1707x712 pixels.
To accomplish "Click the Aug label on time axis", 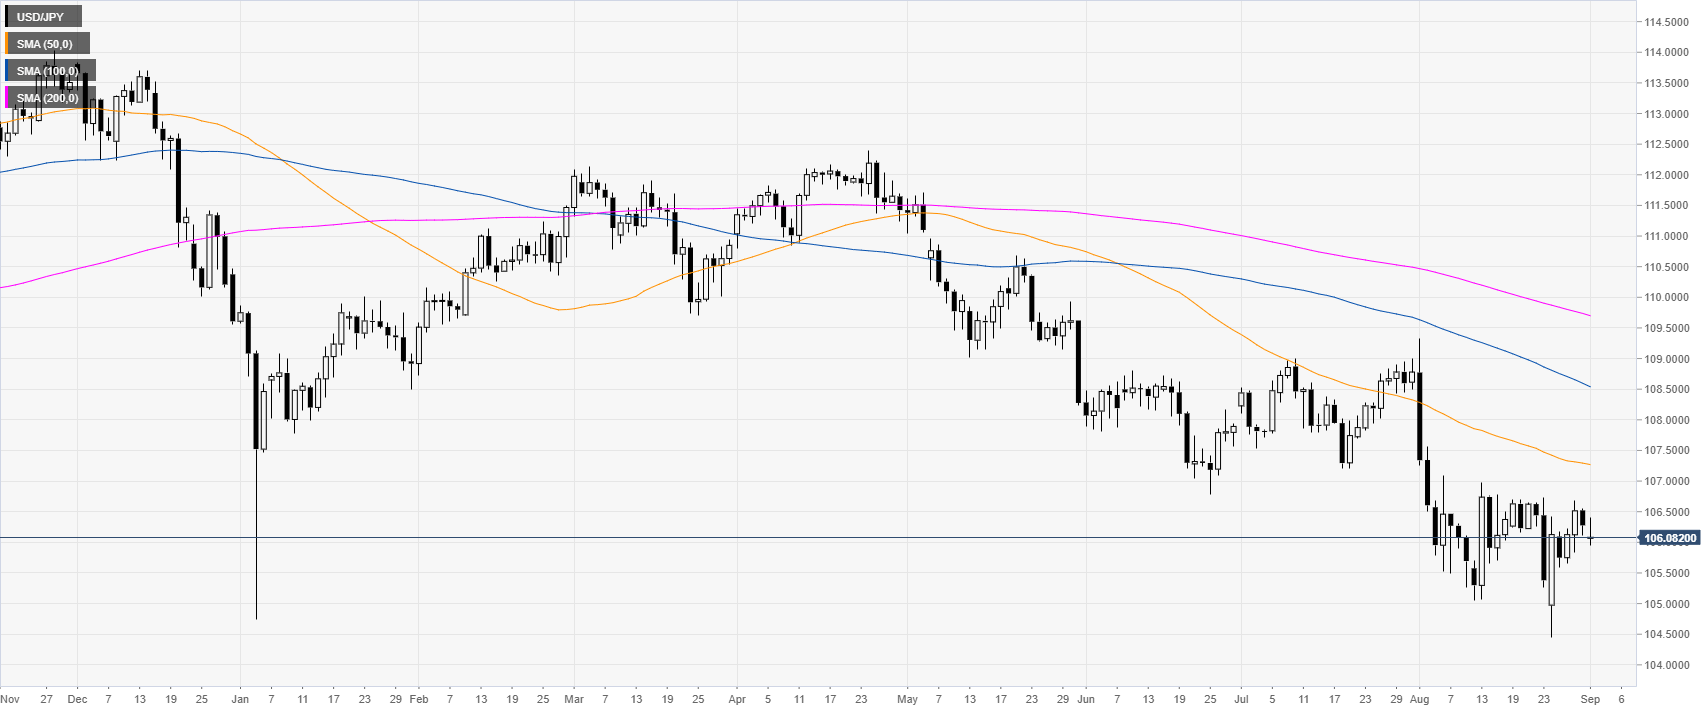I will tap(1419, 699).
